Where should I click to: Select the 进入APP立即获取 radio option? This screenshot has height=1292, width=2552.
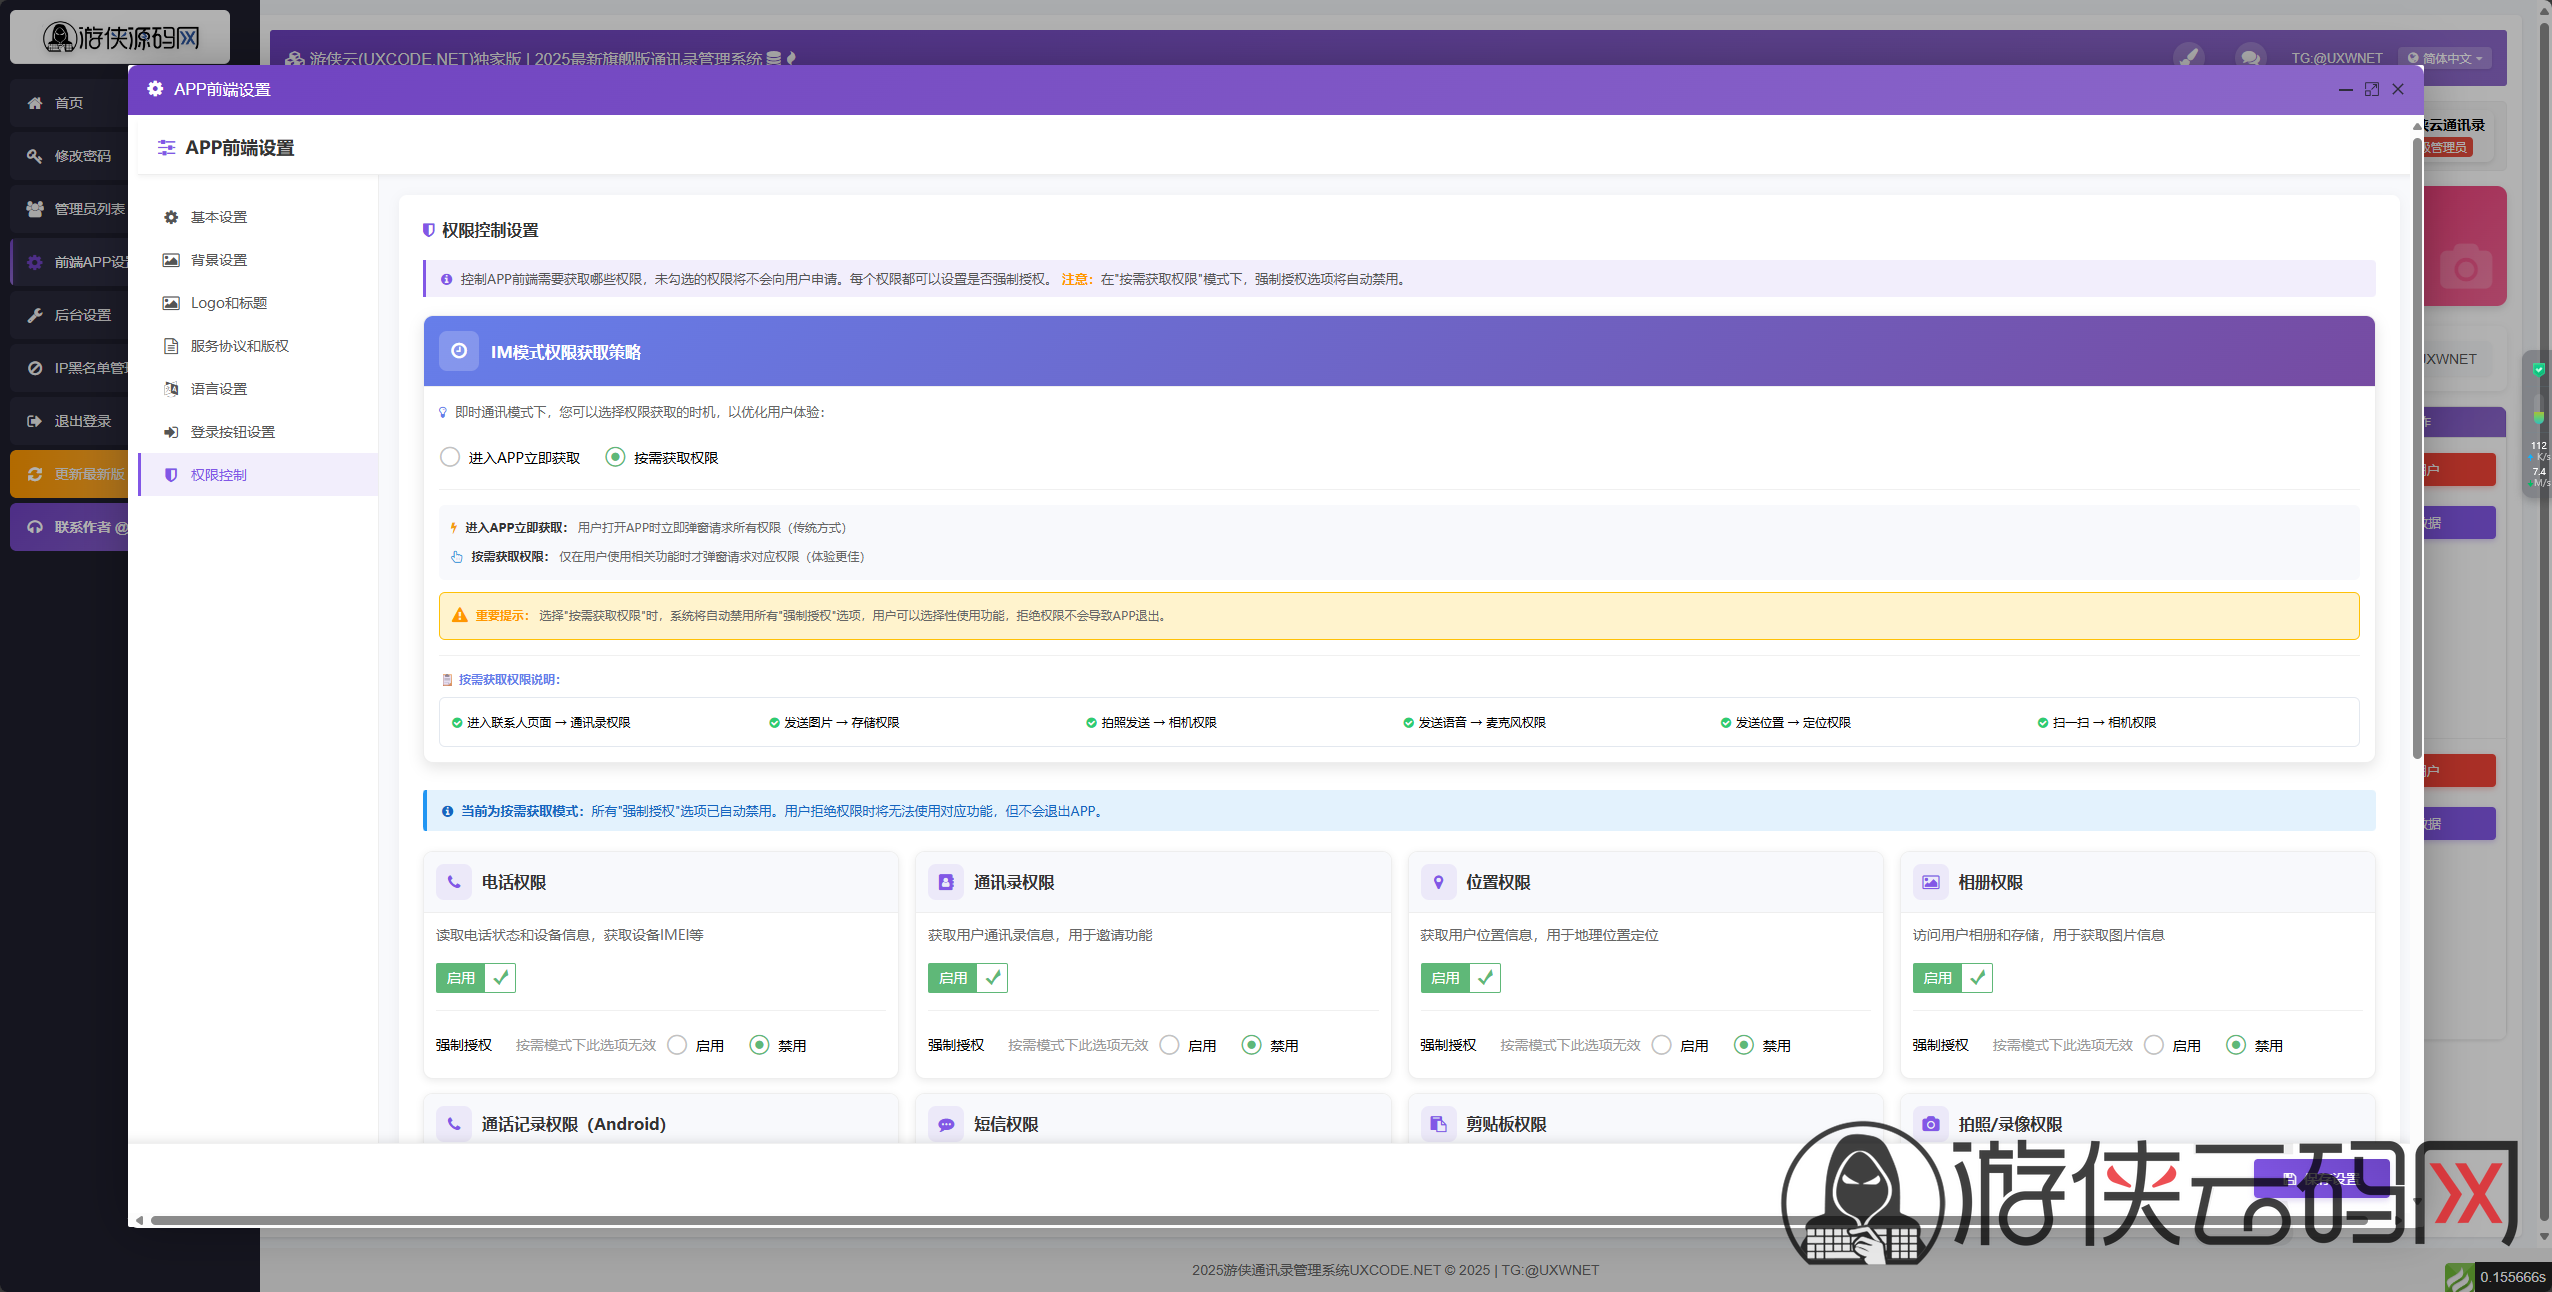(450, 457)
